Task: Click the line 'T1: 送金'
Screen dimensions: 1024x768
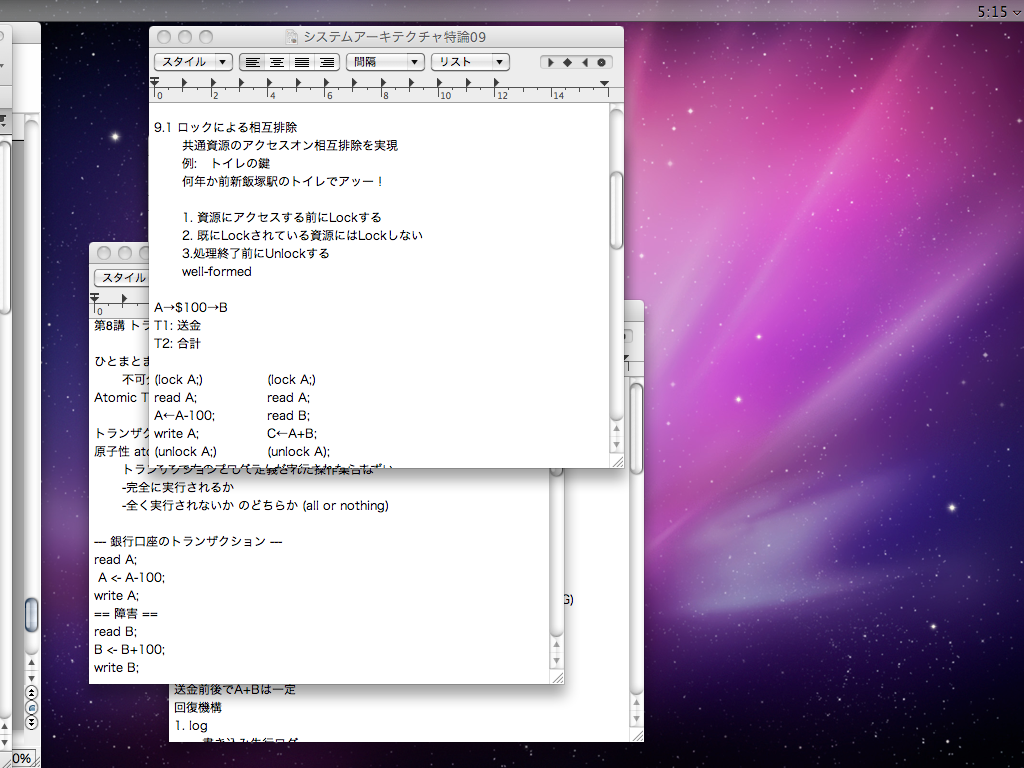Action: pyautogui.click(x=178, y=325)
